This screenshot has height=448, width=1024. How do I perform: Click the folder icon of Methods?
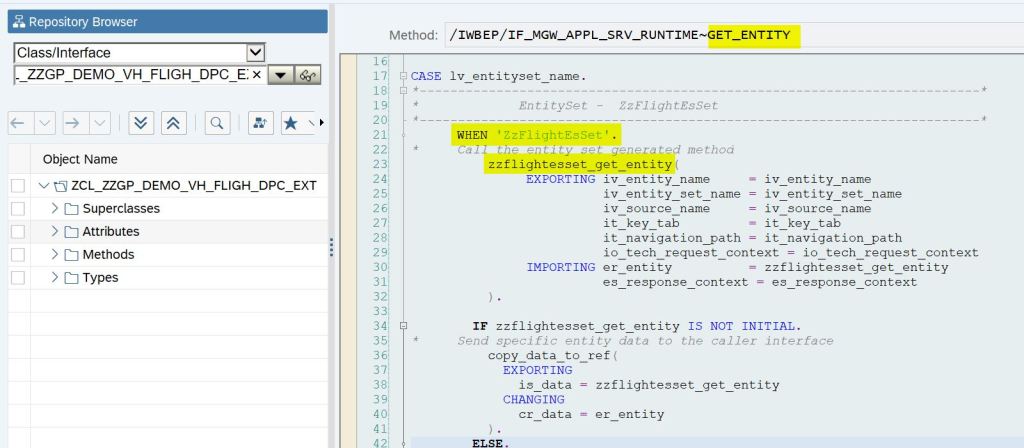click(71, 255)
